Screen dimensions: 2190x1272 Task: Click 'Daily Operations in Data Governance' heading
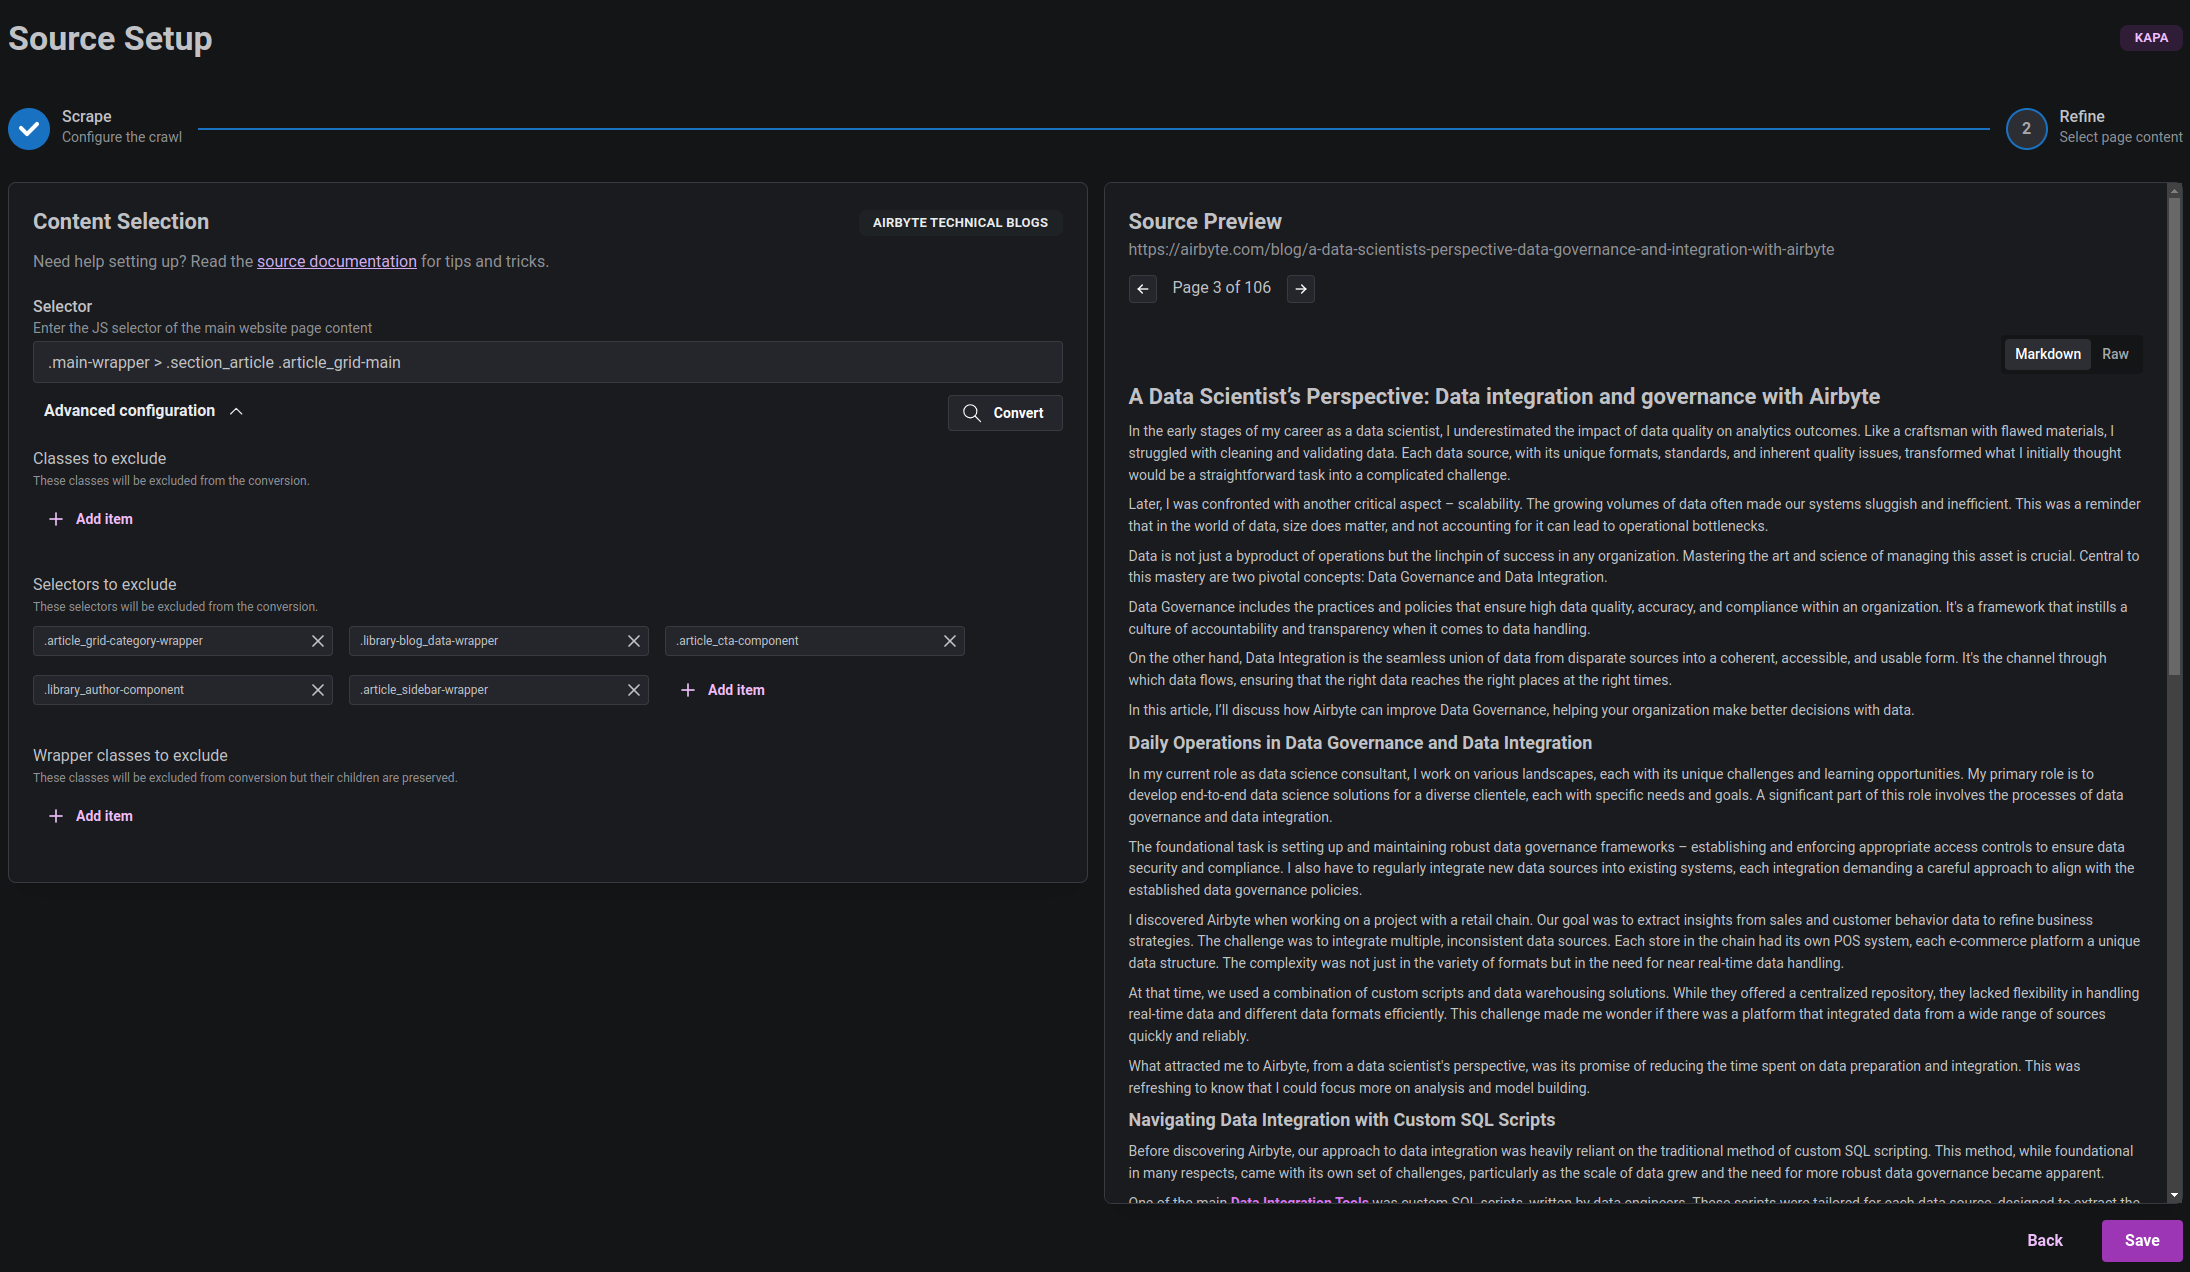[1360, 743]
